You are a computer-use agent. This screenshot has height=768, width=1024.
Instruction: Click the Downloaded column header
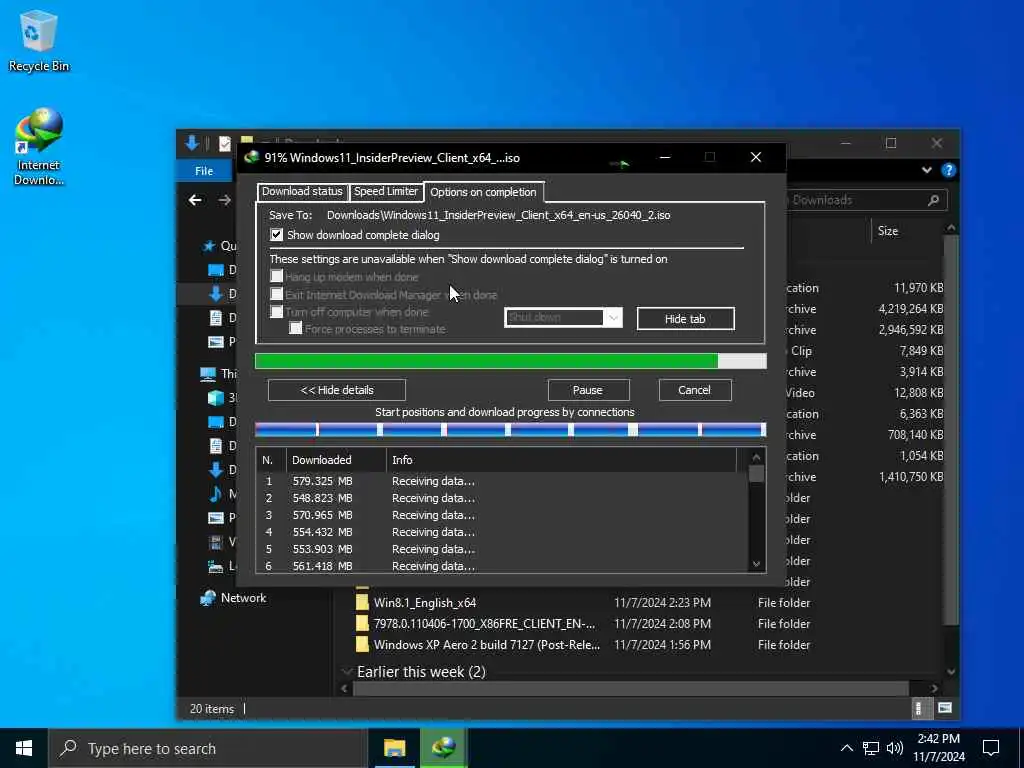click(x=336, y=460)
